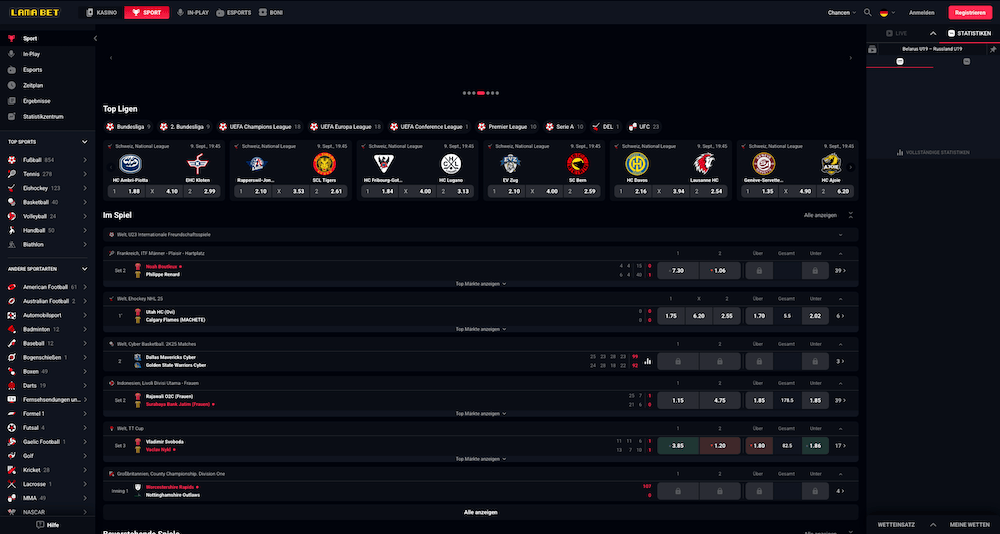
Task: Switch to the Kasino tab
Action: tap(103, 13)
